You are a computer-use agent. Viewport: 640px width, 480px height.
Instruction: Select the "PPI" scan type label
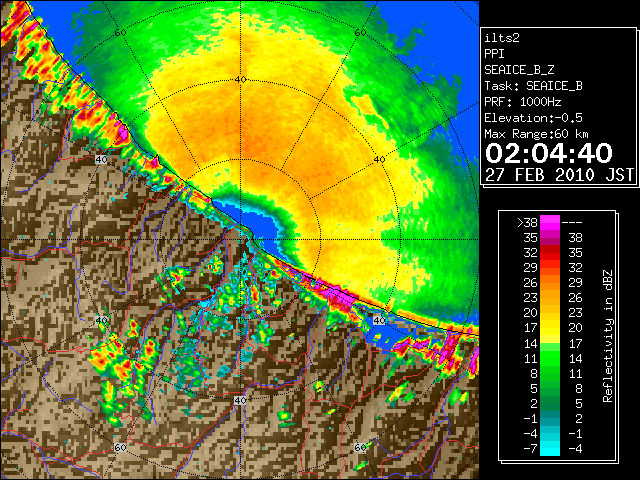pyautogui.click(x=494, y=54)
